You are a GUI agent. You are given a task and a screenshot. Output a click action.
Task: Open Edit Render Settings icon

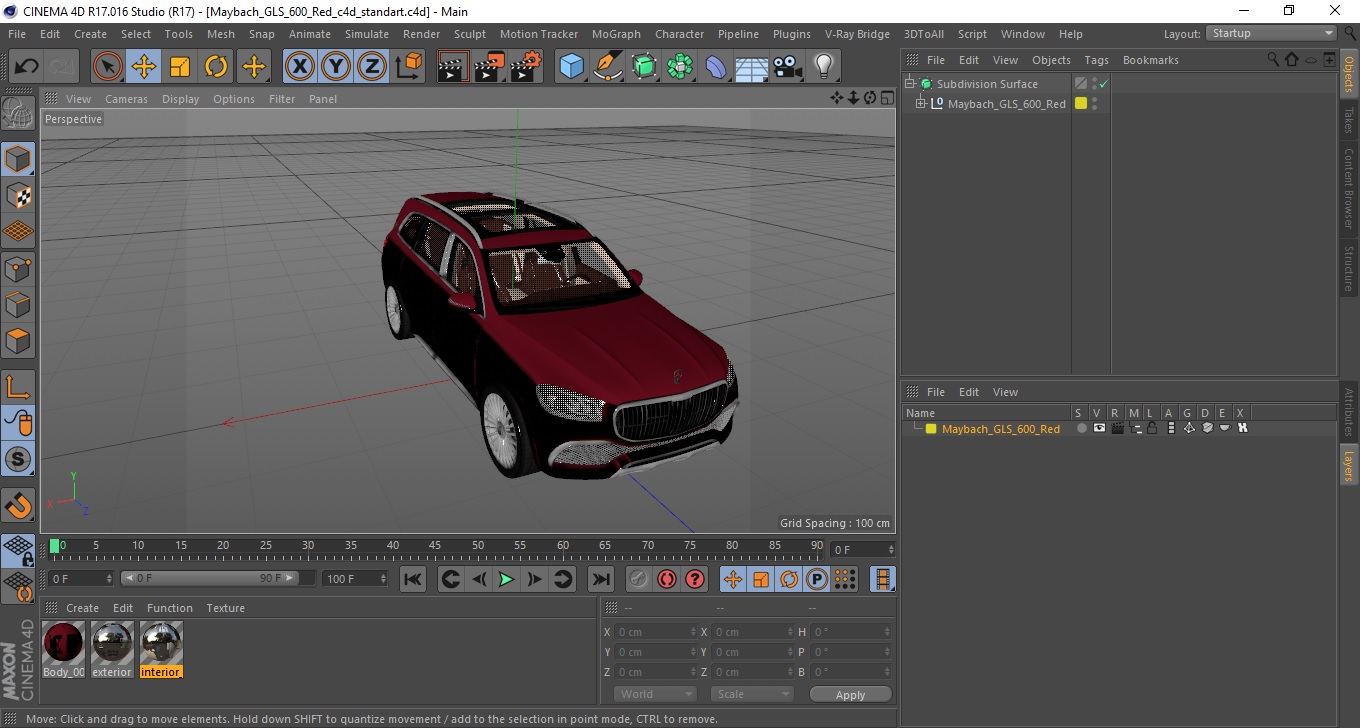pyautogui.click(x=526, y=67)
